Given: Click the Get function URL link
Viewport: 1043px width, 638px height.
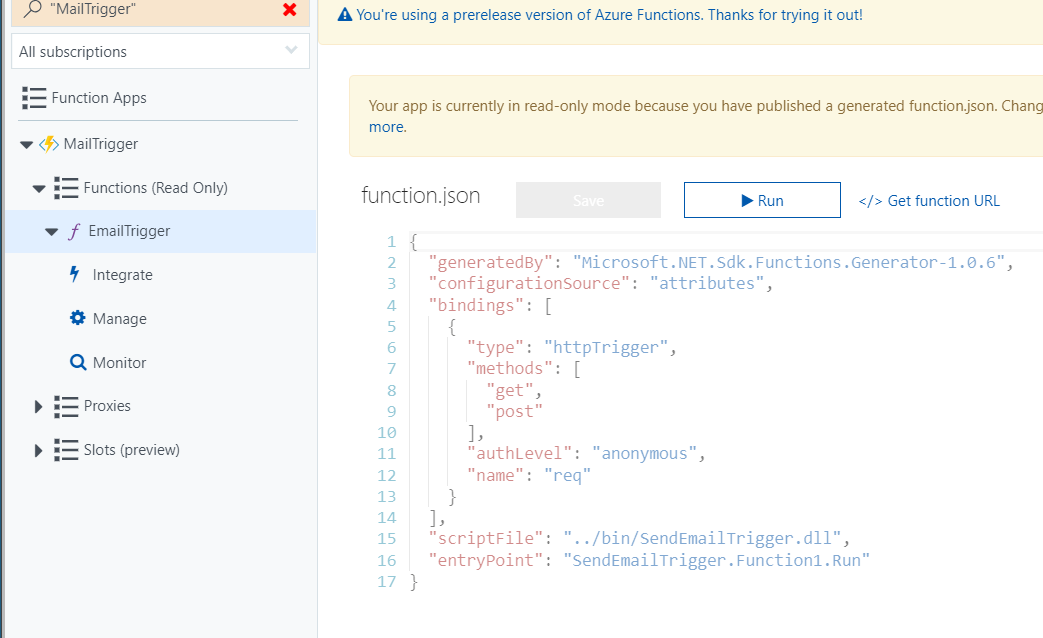Looking at the screenshot, I should click(x=929, y=200).
